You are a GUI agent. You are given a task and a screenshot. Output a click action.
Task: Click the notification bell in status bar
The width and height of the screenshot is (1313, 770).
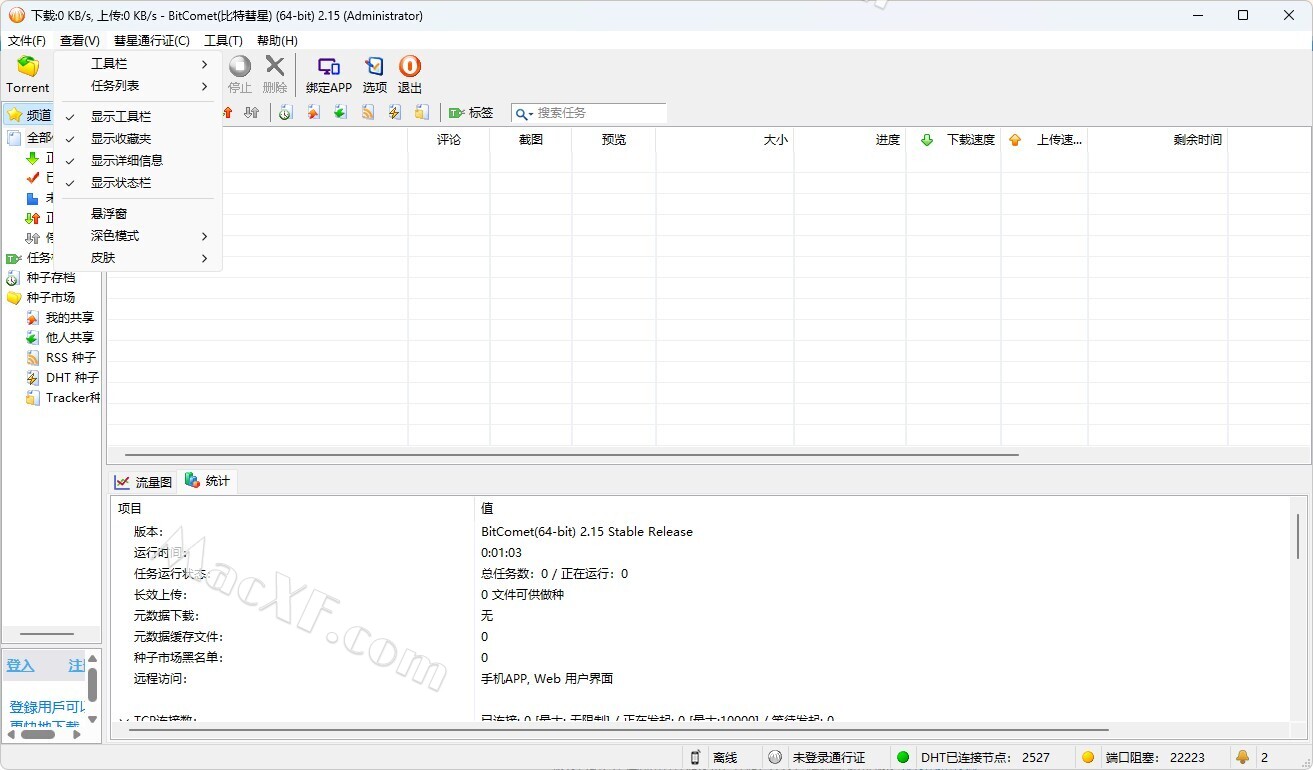click(x=1243, y=758)
